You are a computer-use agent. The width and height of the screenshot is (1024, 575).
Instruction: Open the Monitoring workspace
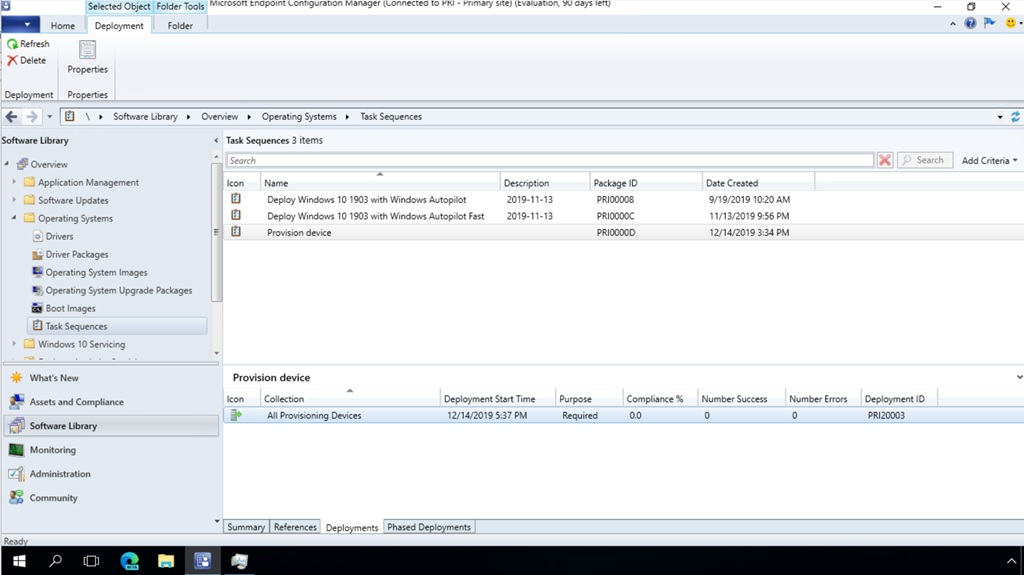[x=52, y=450]
